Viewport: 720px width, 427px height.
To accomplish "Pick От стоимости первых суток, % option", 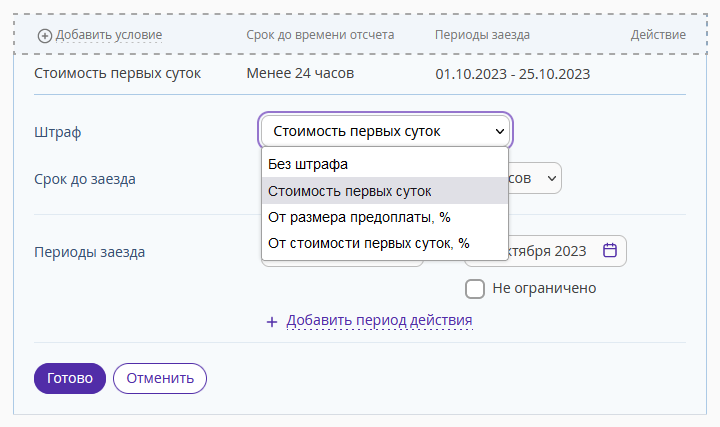I will click(385, 243).
